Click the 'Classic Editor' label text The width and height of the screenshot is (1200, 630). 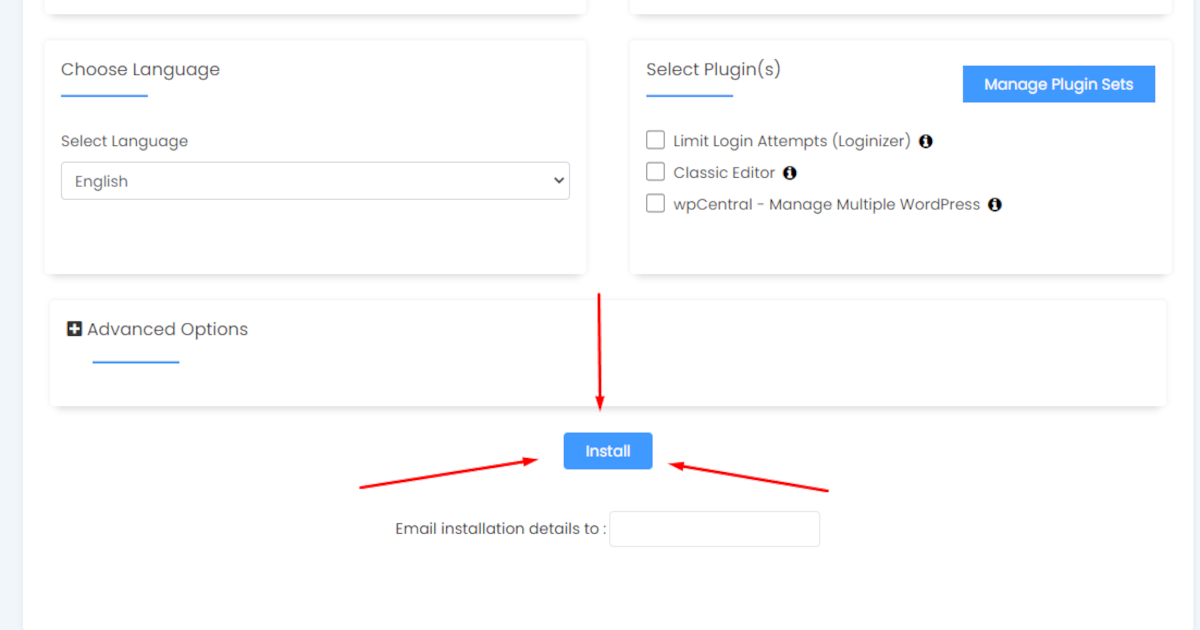click(724, 173)
